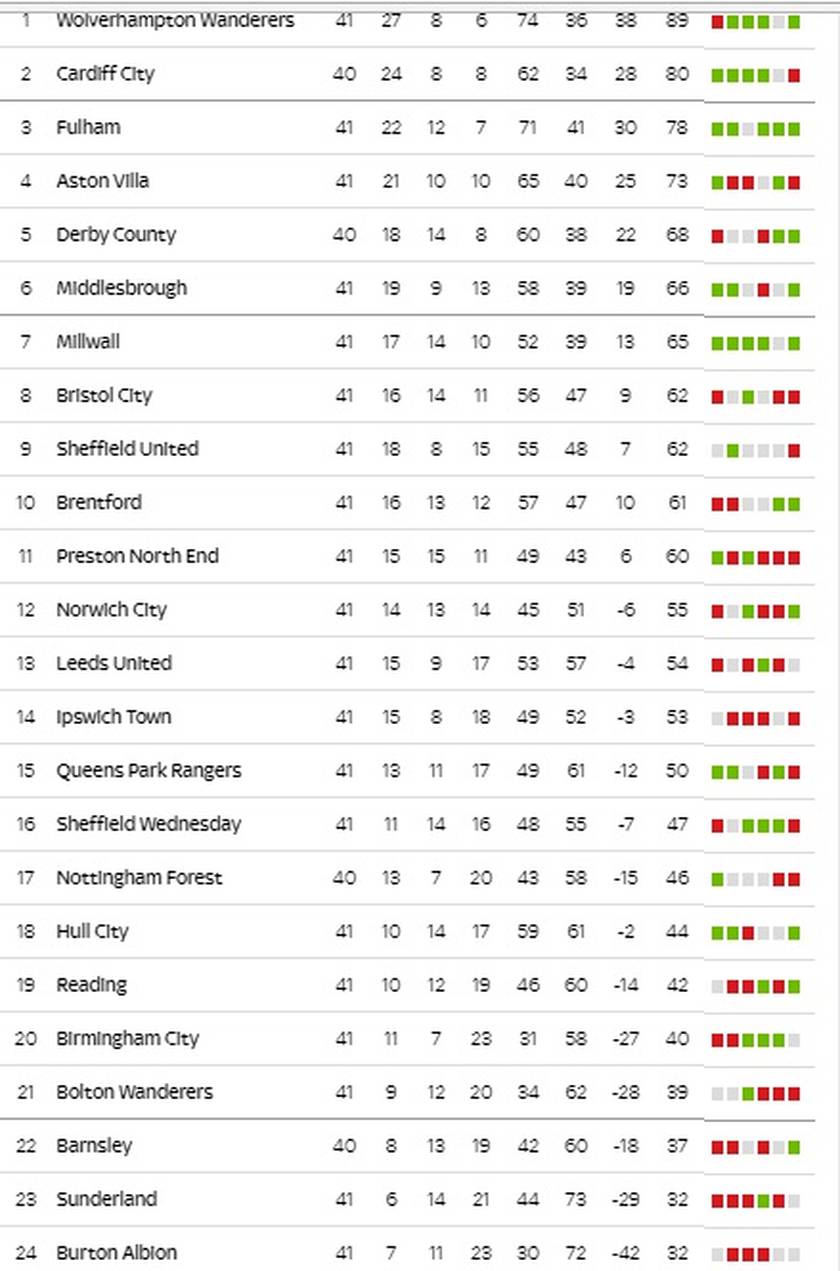Click the Cardiff City team name
The width and height of the screenshot is (840, 1271).
pos(105,74)
